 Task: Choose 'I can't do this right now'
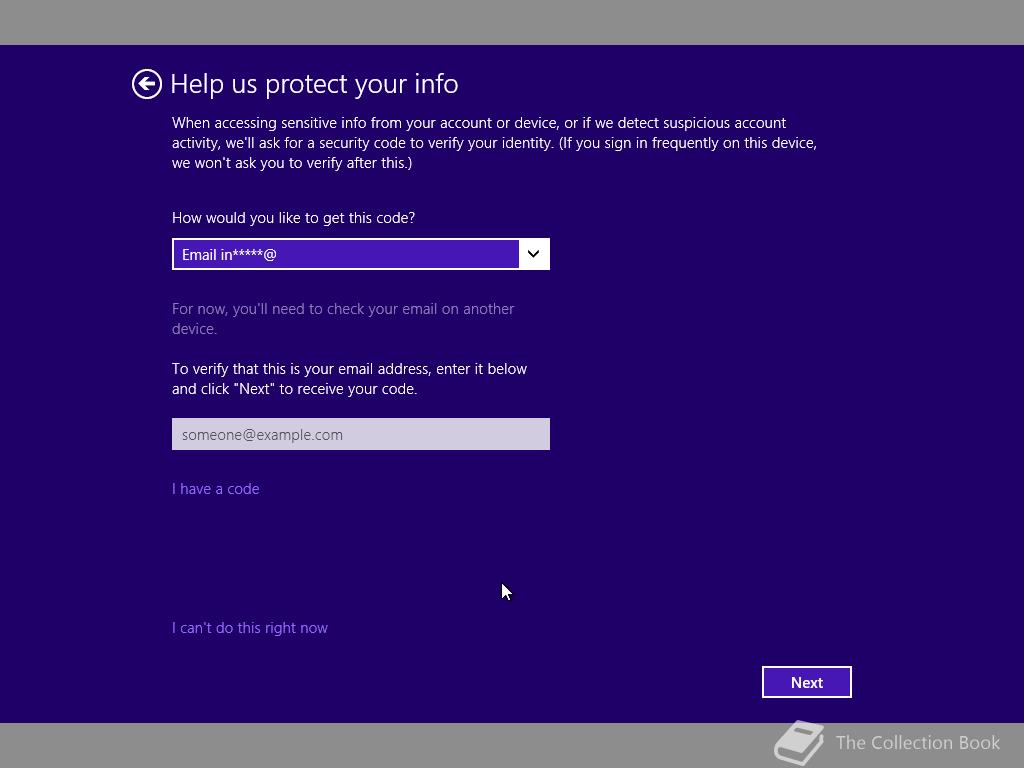(249, 628)
